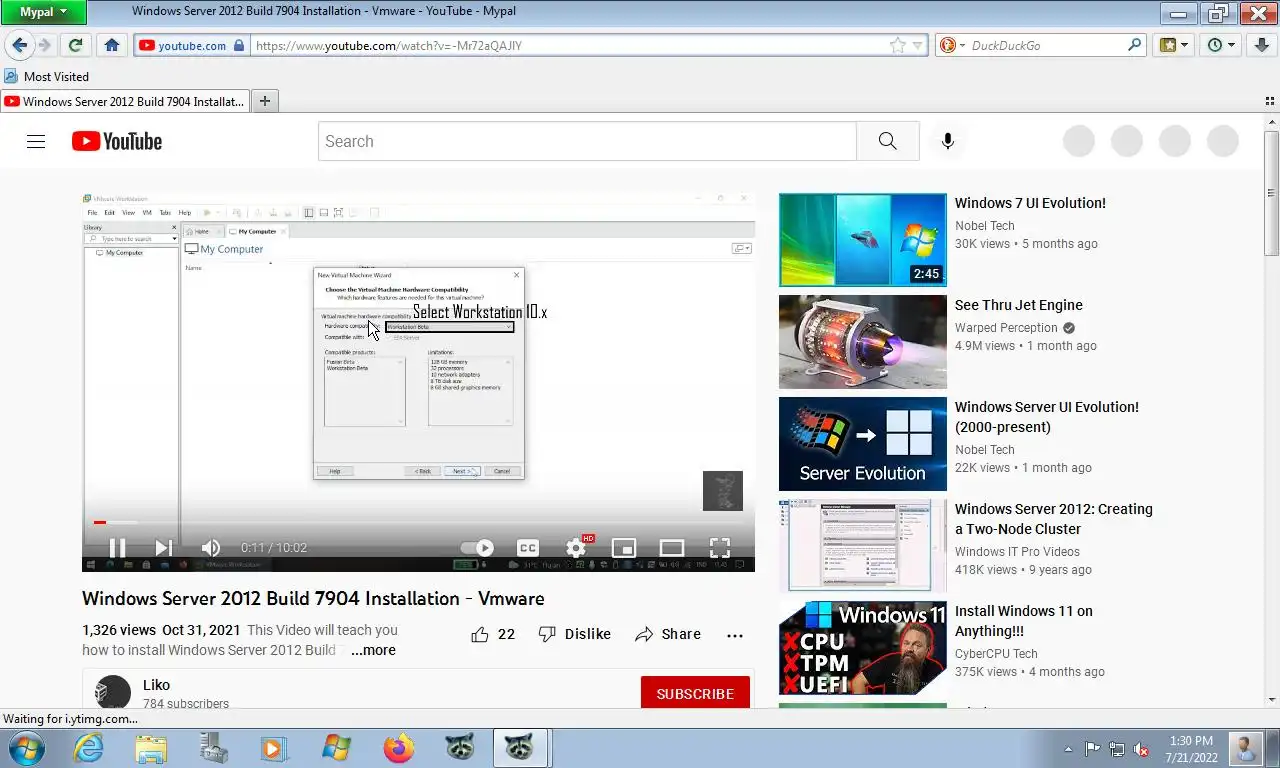
Task: Toggle closed captions CC
Action: 527,547
